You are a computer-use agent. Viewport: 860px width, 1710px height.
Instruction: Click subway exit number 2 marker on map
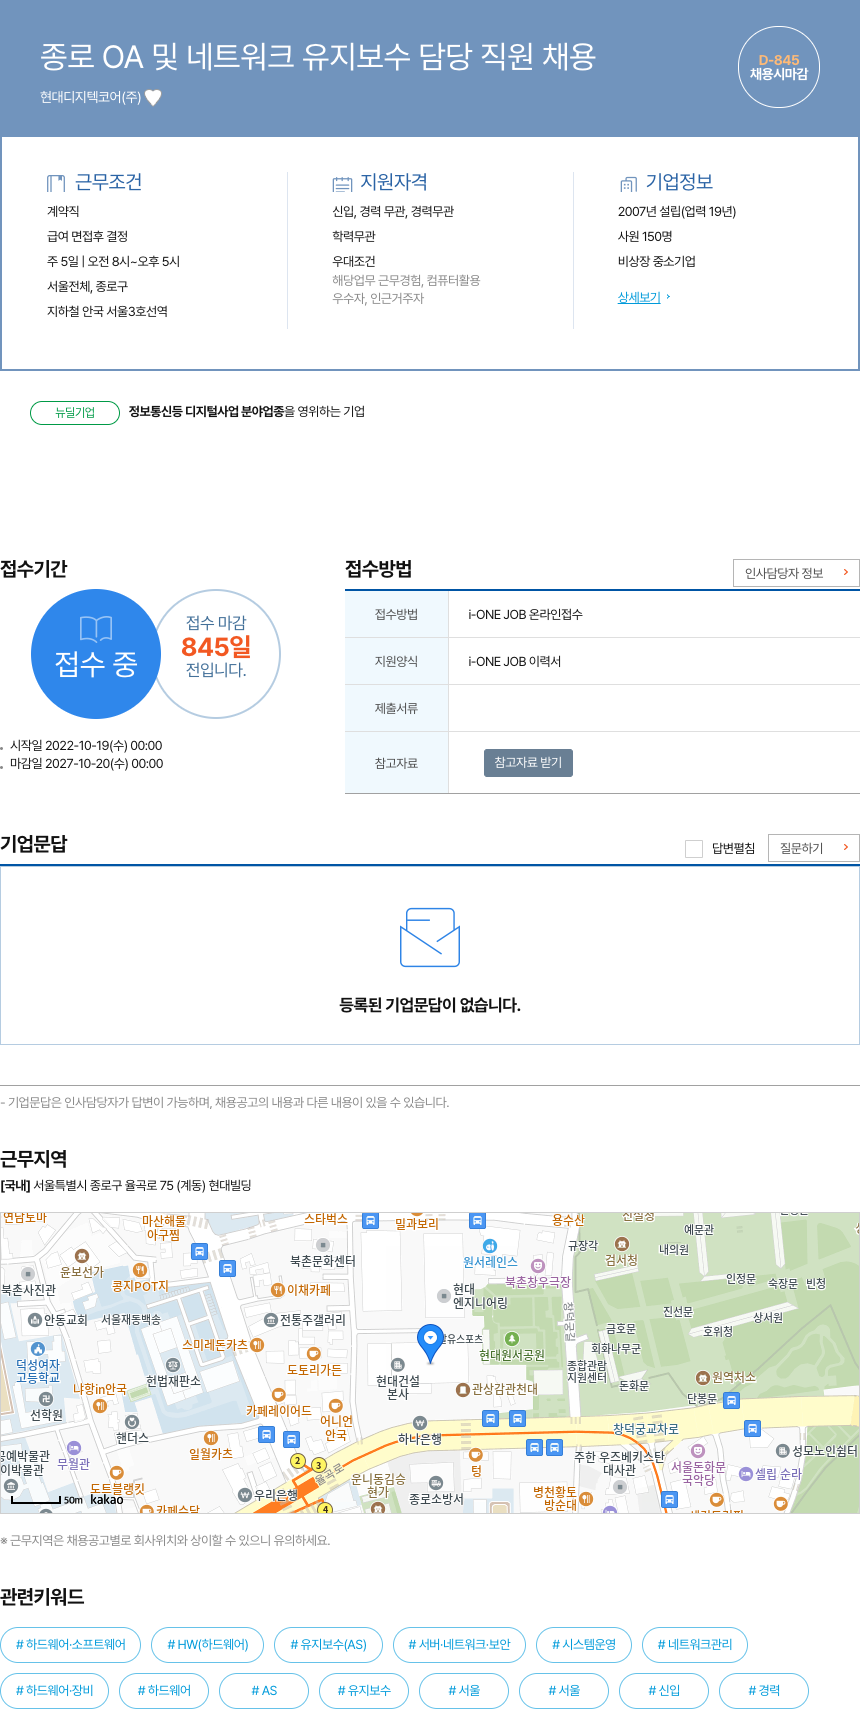[297, 1461]
